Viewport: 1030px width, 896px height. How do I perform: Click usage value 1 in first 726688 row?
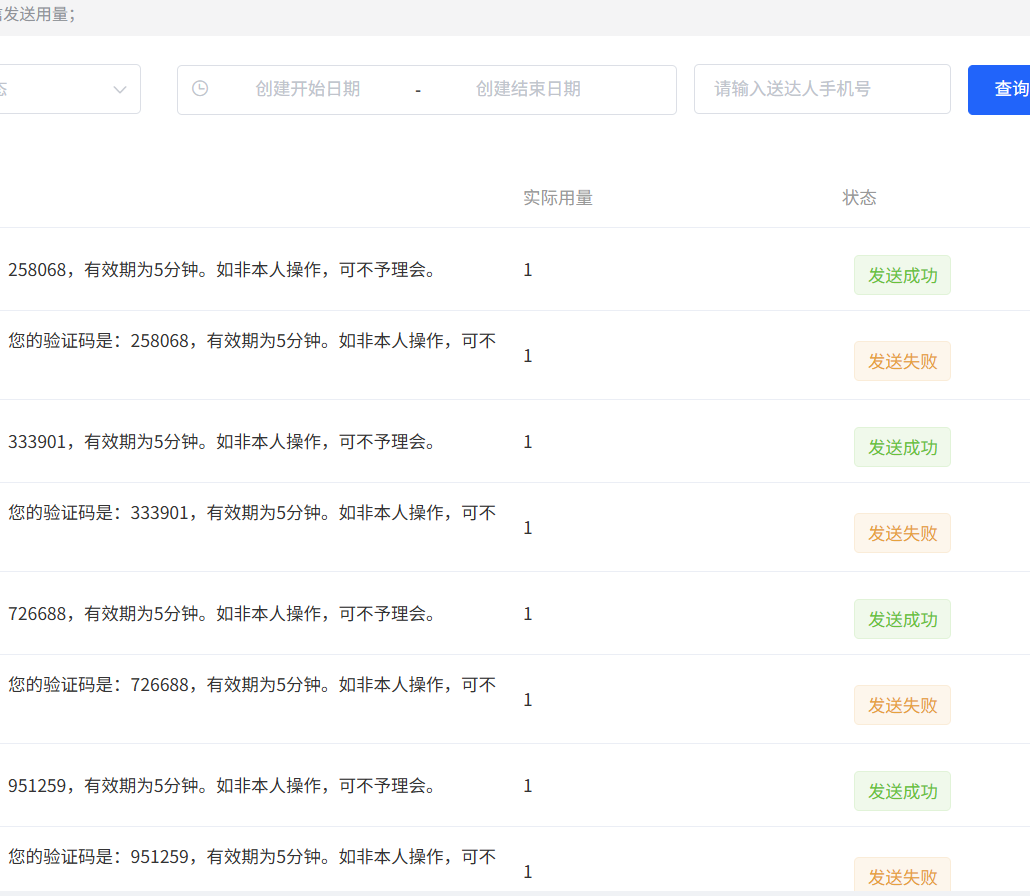527,614
